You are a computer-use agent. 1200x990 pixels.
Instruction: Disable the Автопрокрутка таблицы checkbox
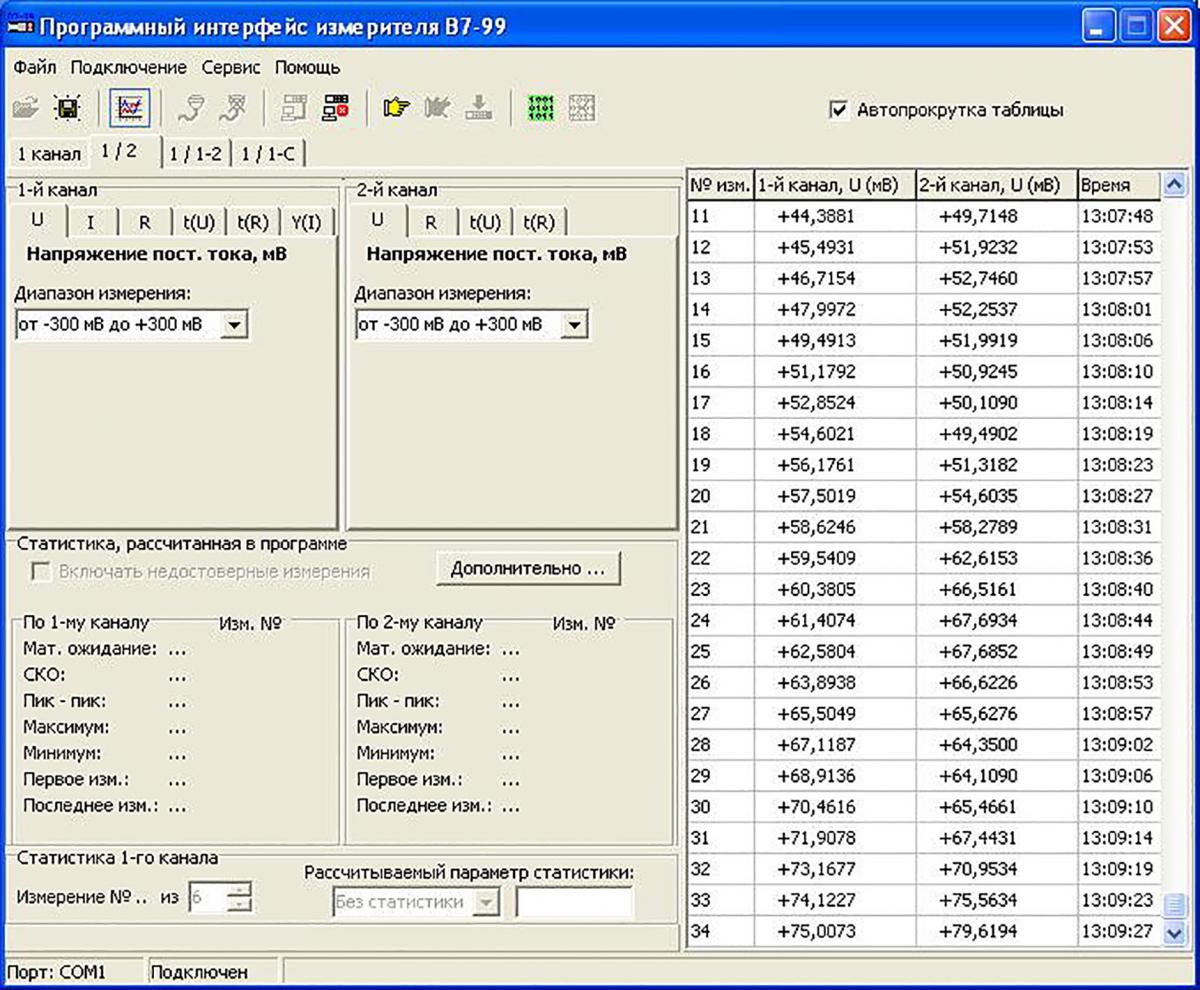839,110
